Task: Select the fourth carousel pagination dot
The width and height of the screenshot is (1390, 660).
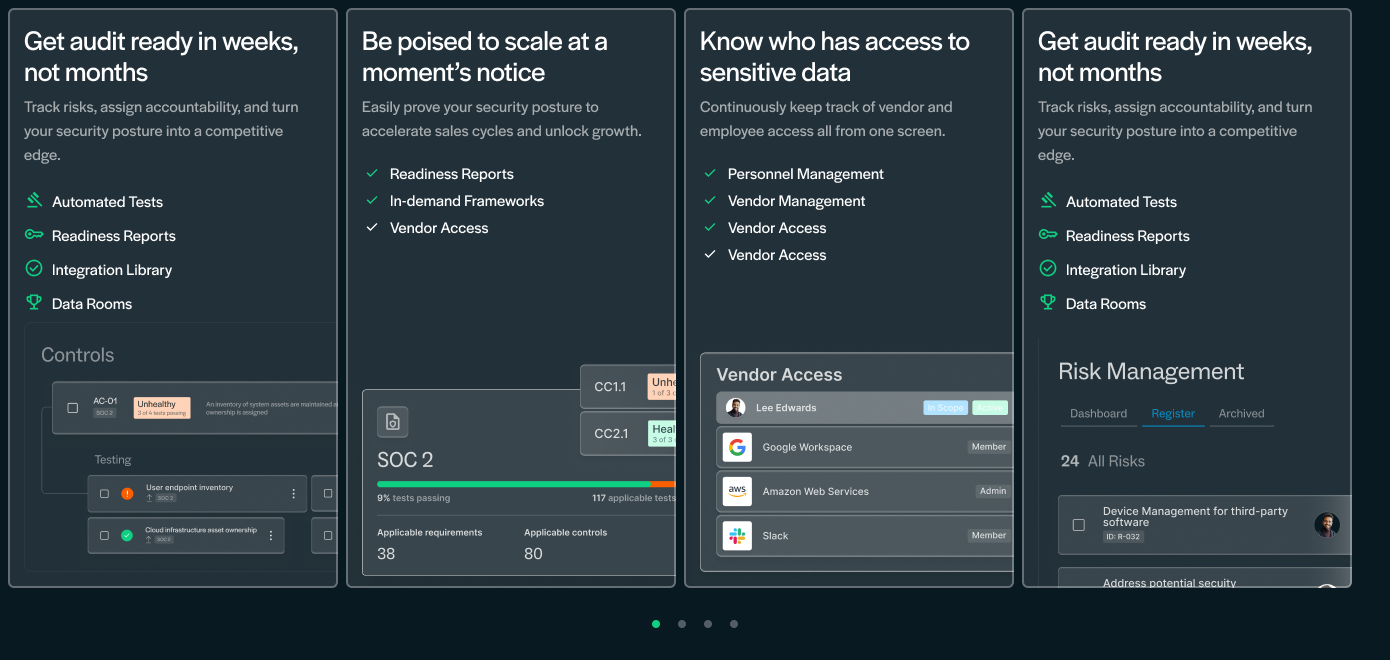Action: point(734,624)
